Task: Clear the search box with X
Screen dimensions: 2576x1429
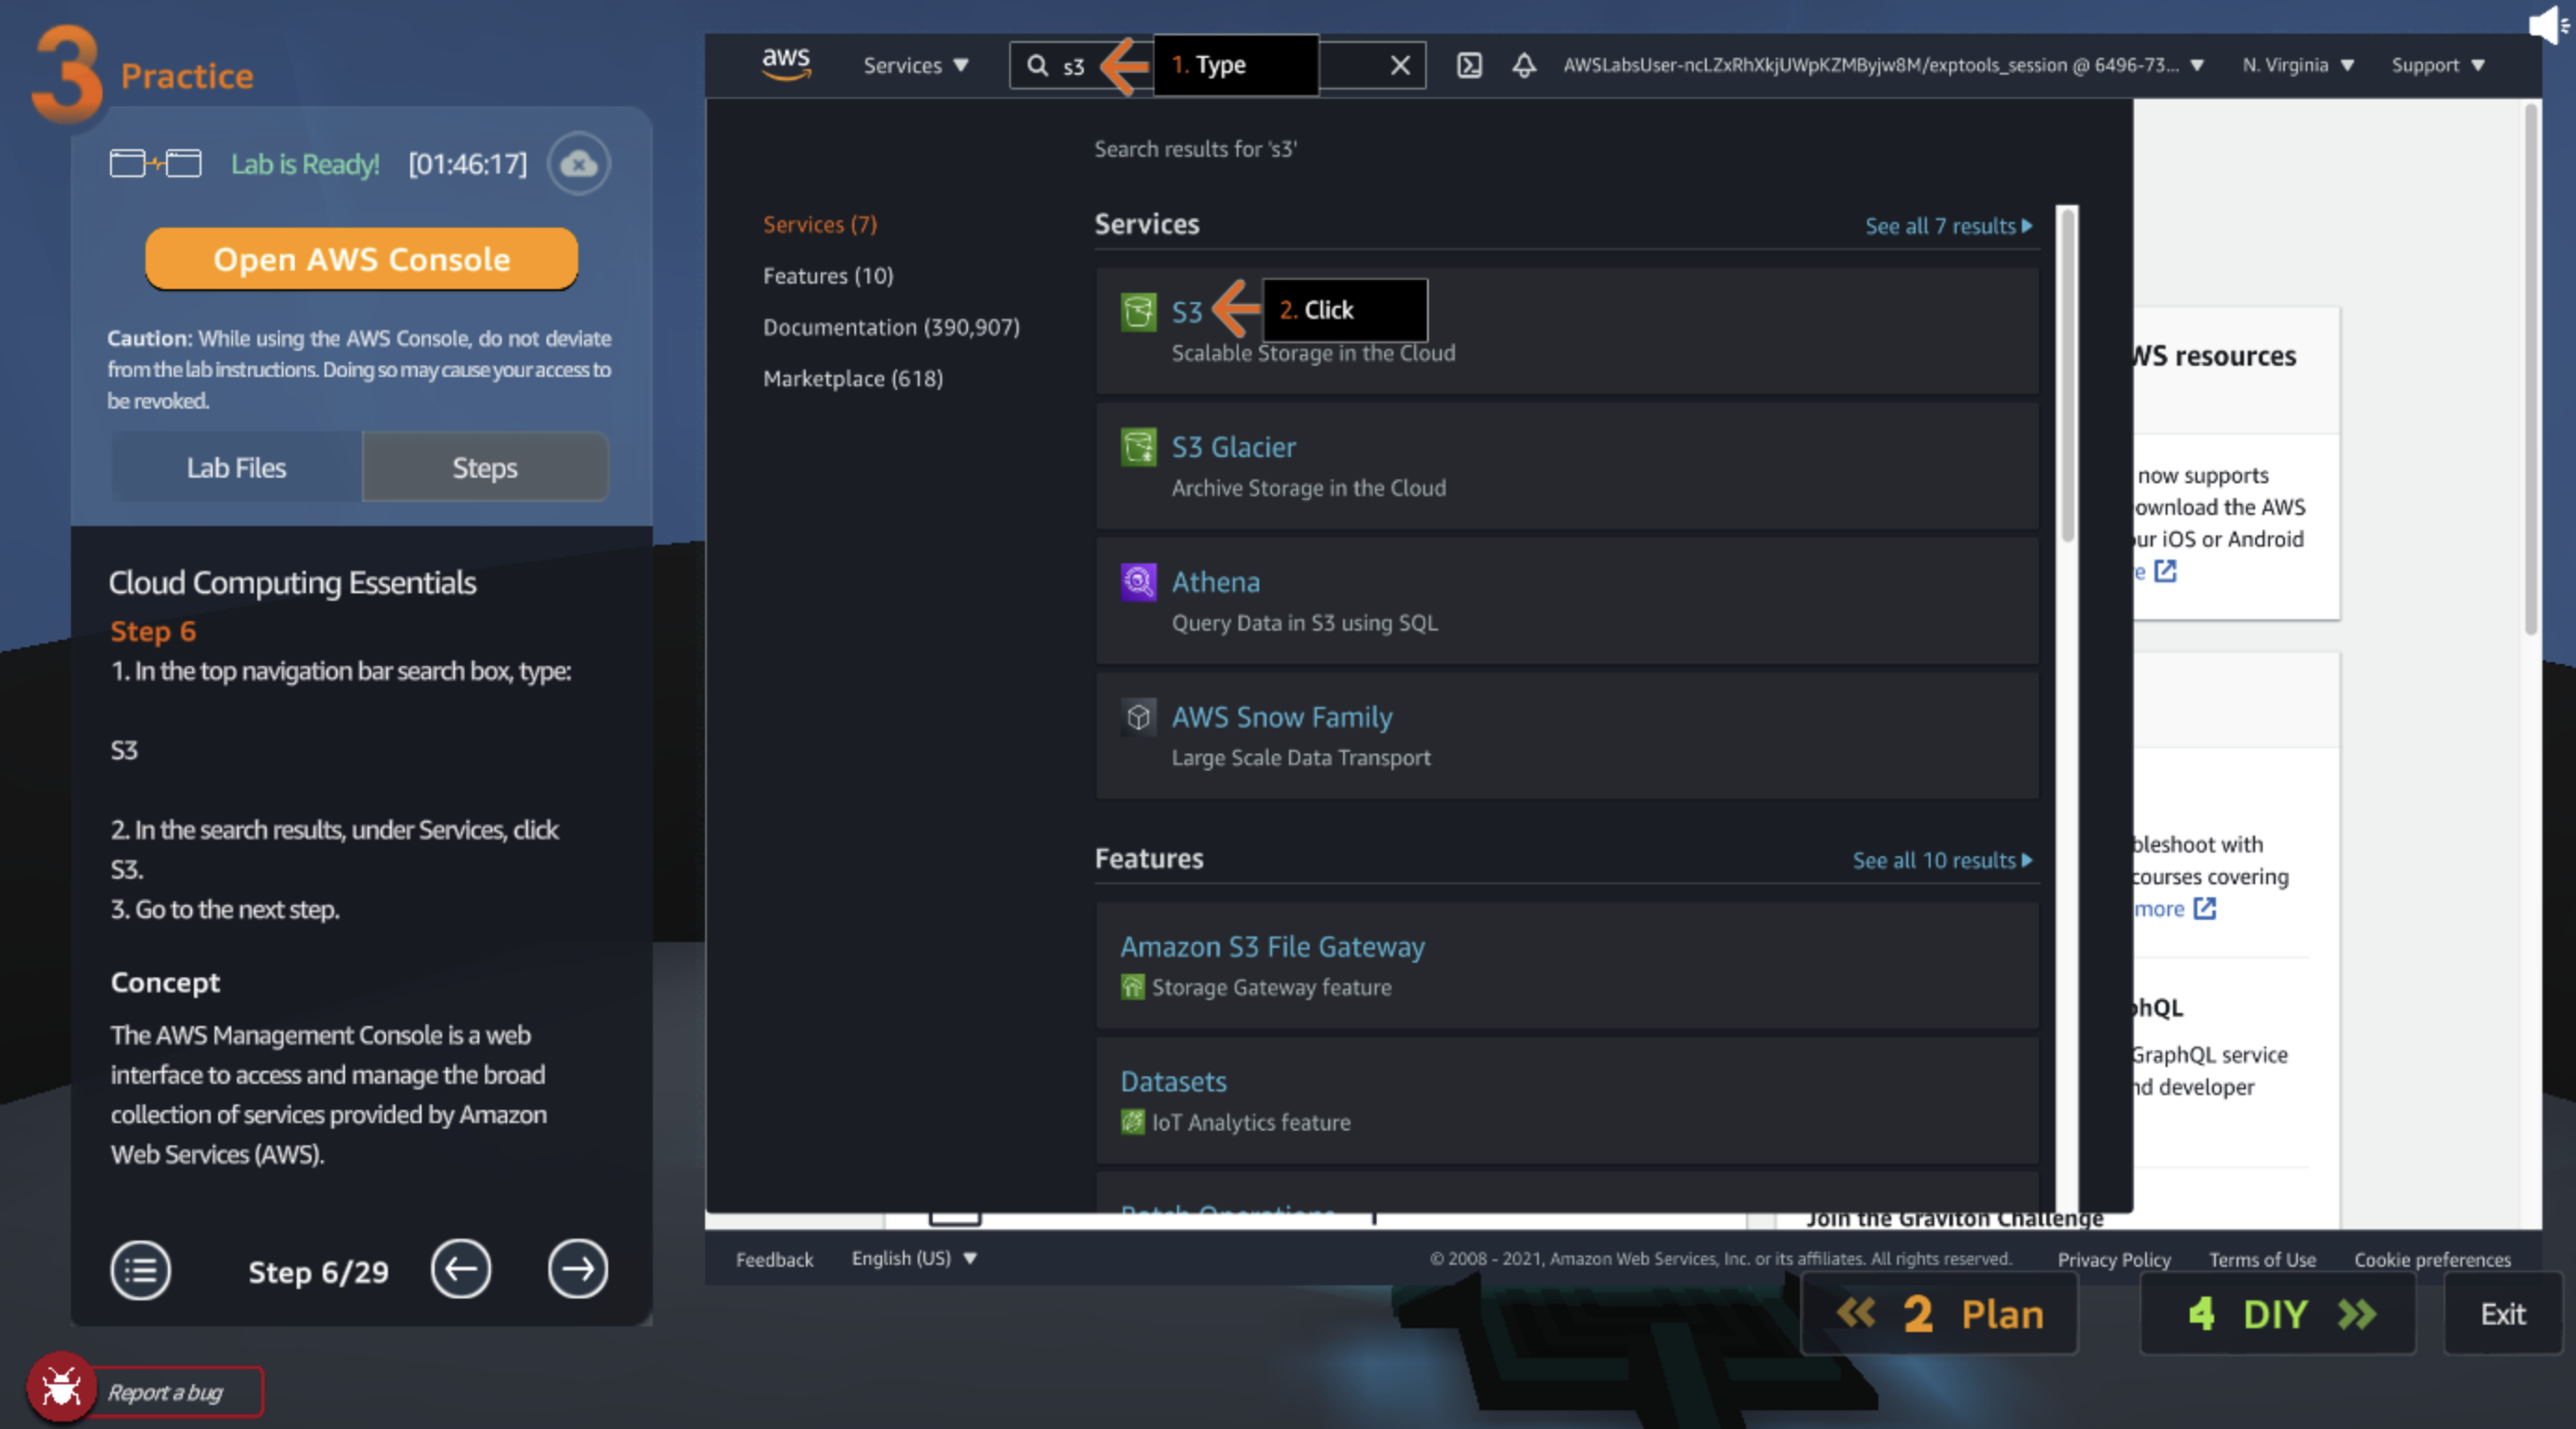Action: coord(1400,65)
